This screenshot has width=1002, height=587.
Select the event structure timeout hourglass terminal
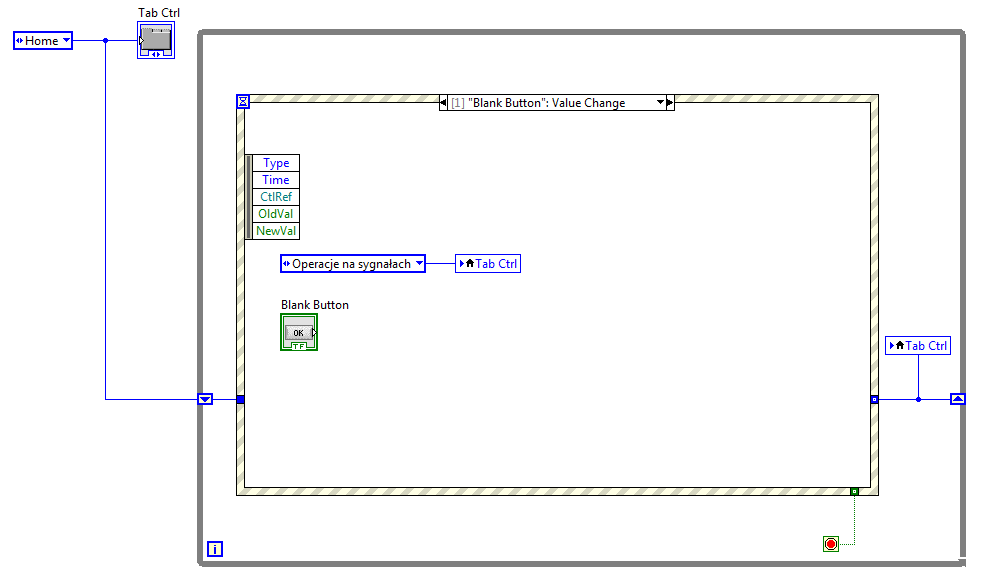[243, 102]
